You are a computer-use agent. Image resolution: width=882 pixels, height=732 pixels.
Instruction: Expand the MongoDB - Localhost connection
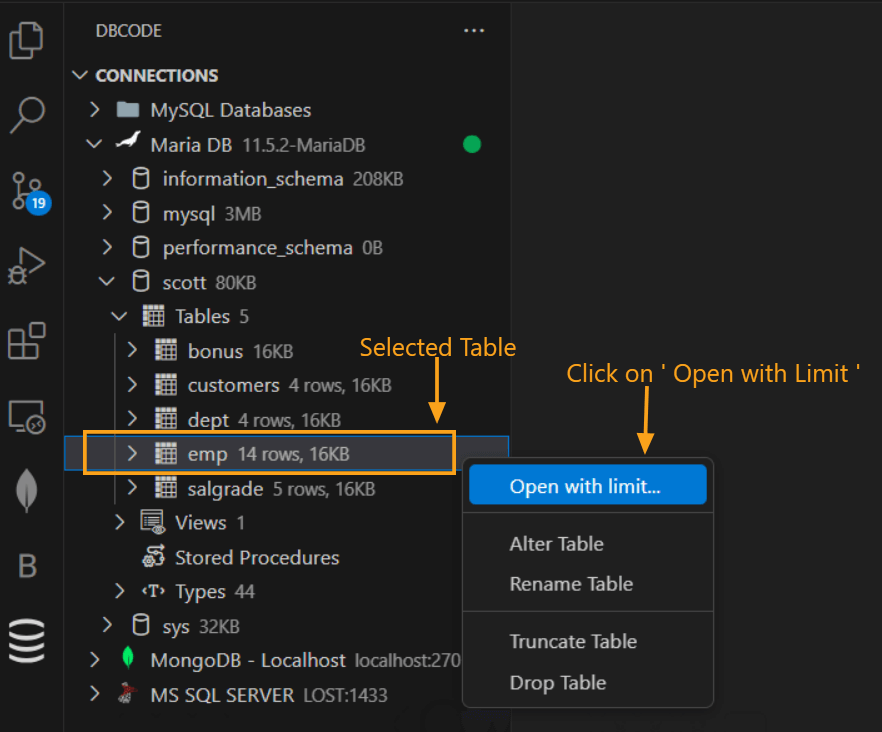point(95,659)
